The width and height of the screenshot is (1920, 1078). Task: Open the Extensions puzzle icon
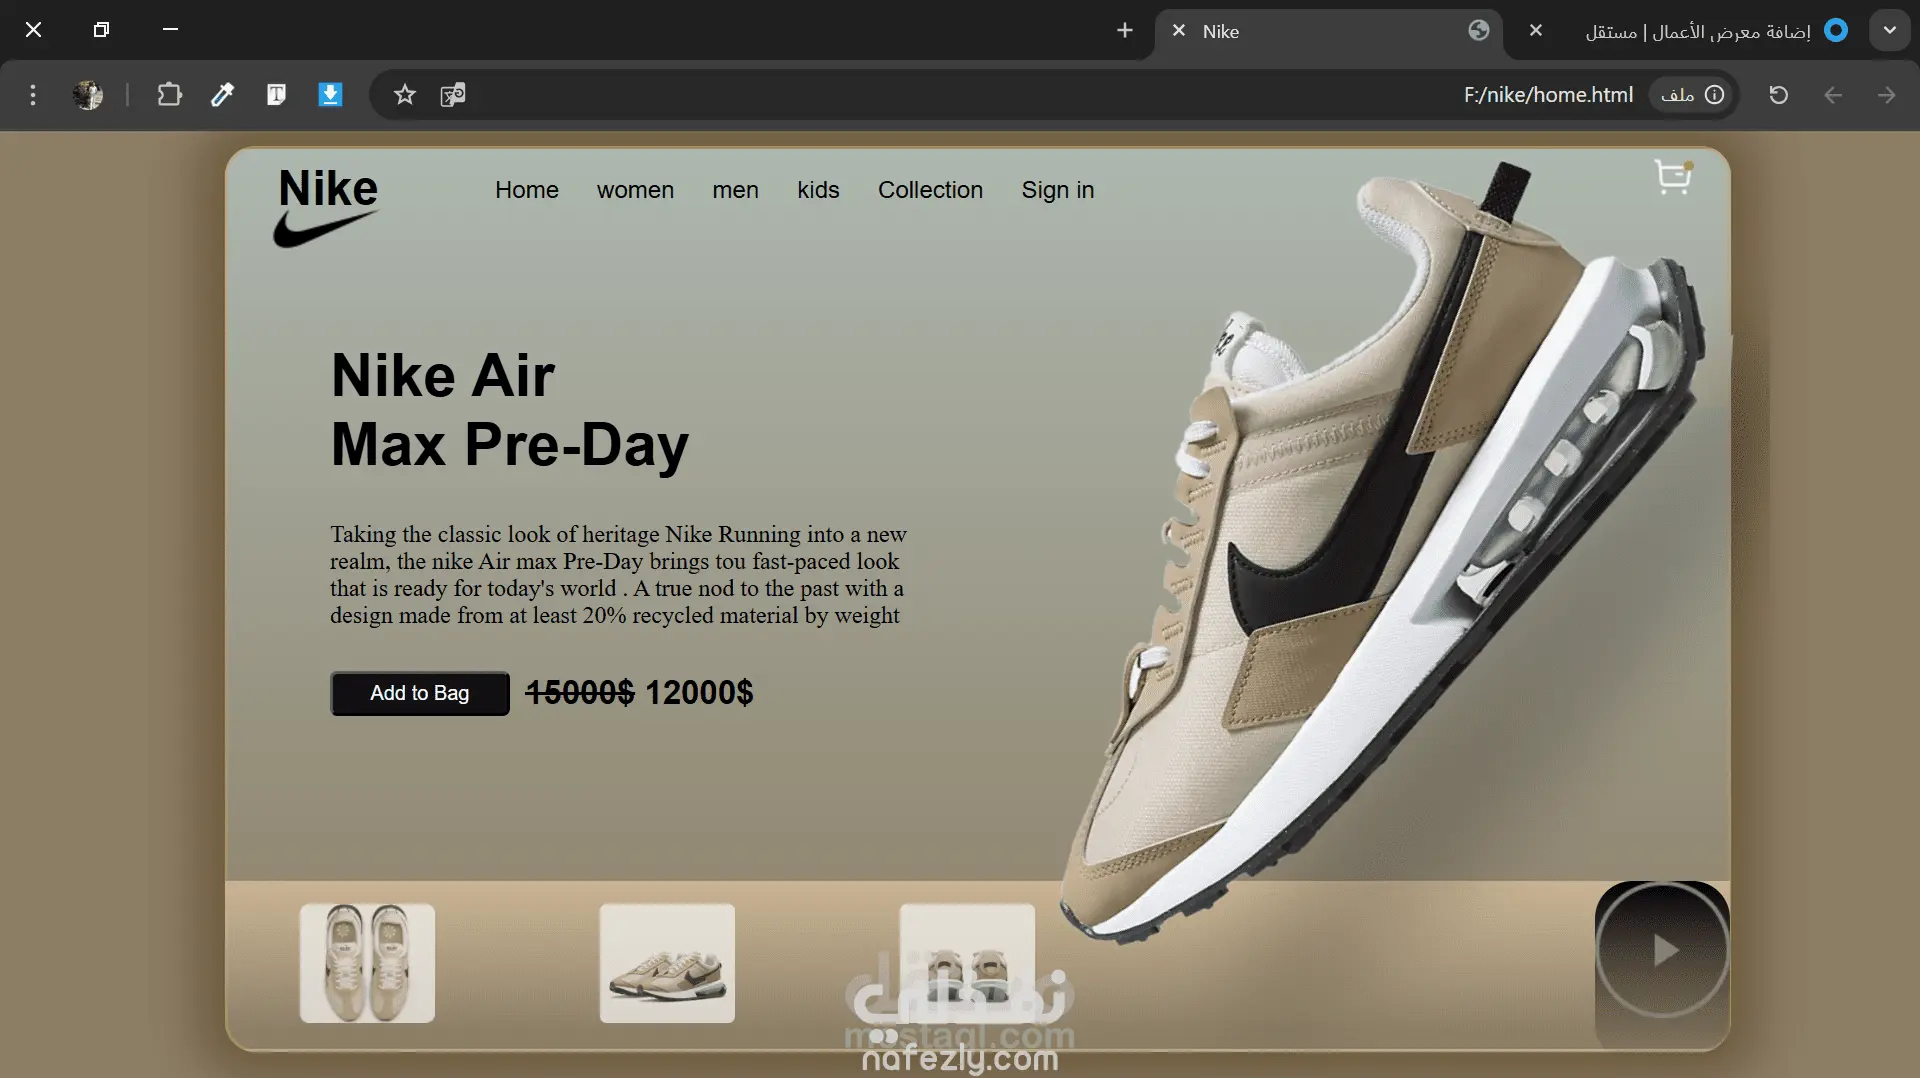[169, 95]
